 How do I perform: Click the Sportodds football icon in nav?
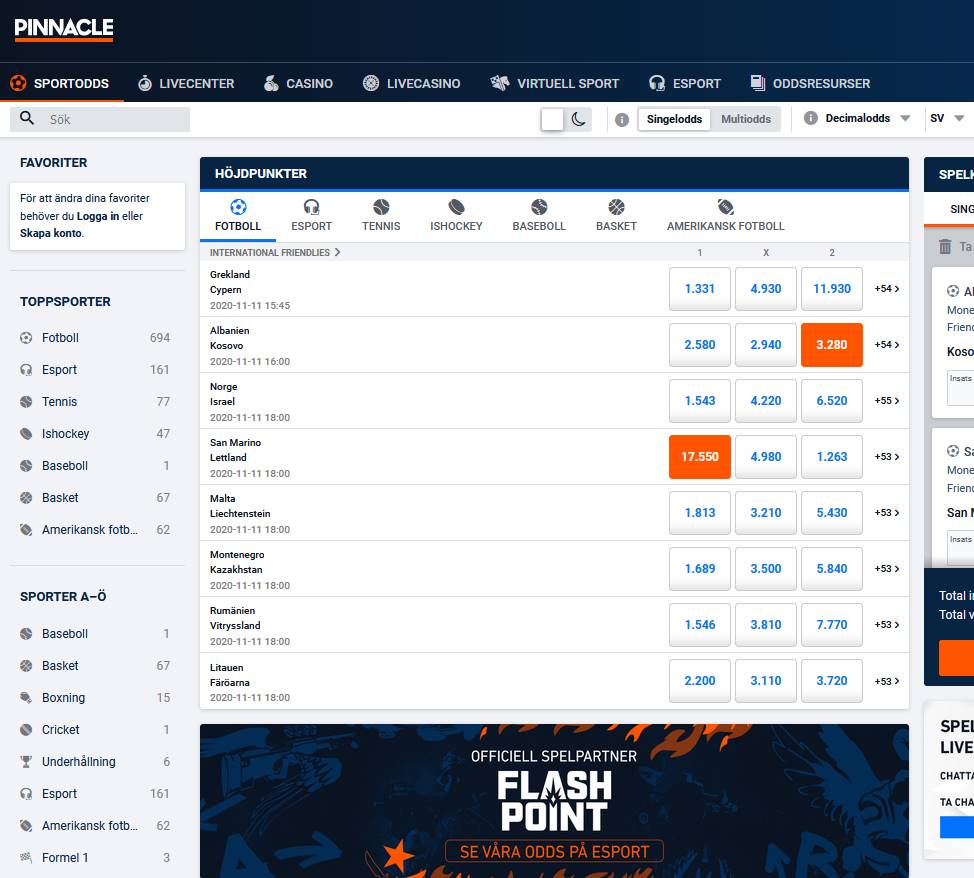(x=18, y=83)
